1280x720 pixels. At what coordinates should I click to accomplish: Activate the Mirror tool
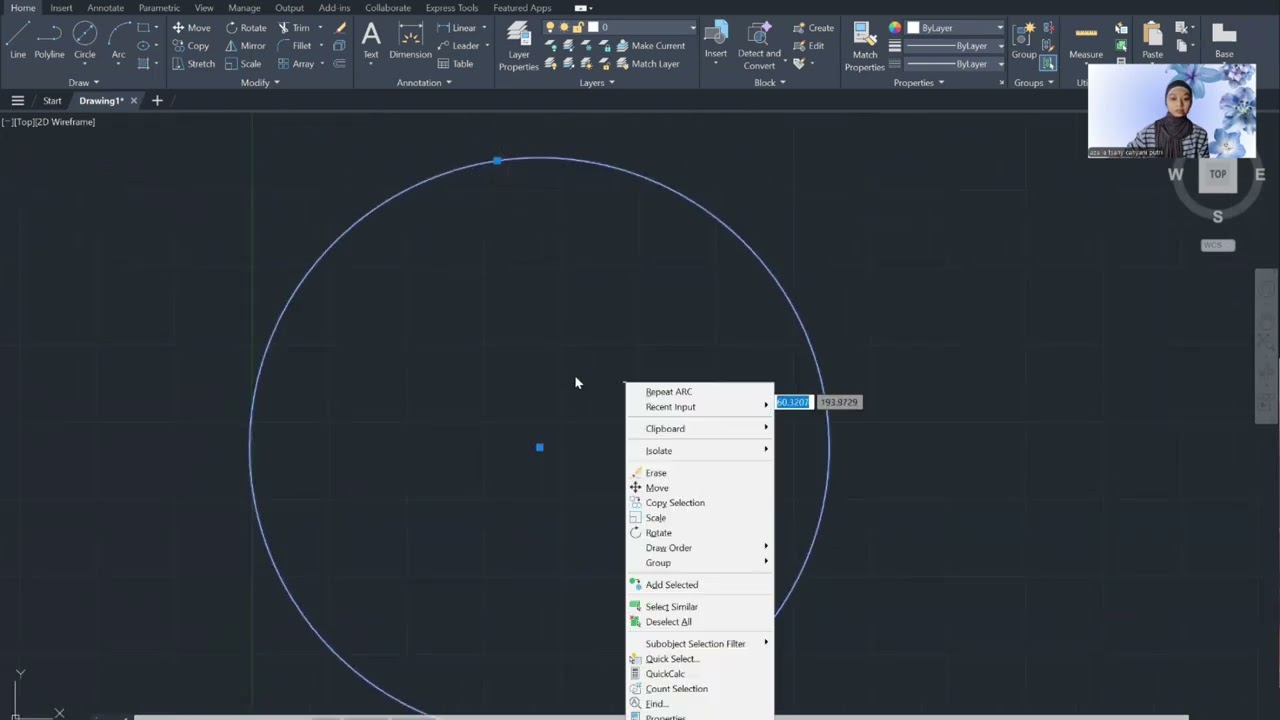(246, 46)
